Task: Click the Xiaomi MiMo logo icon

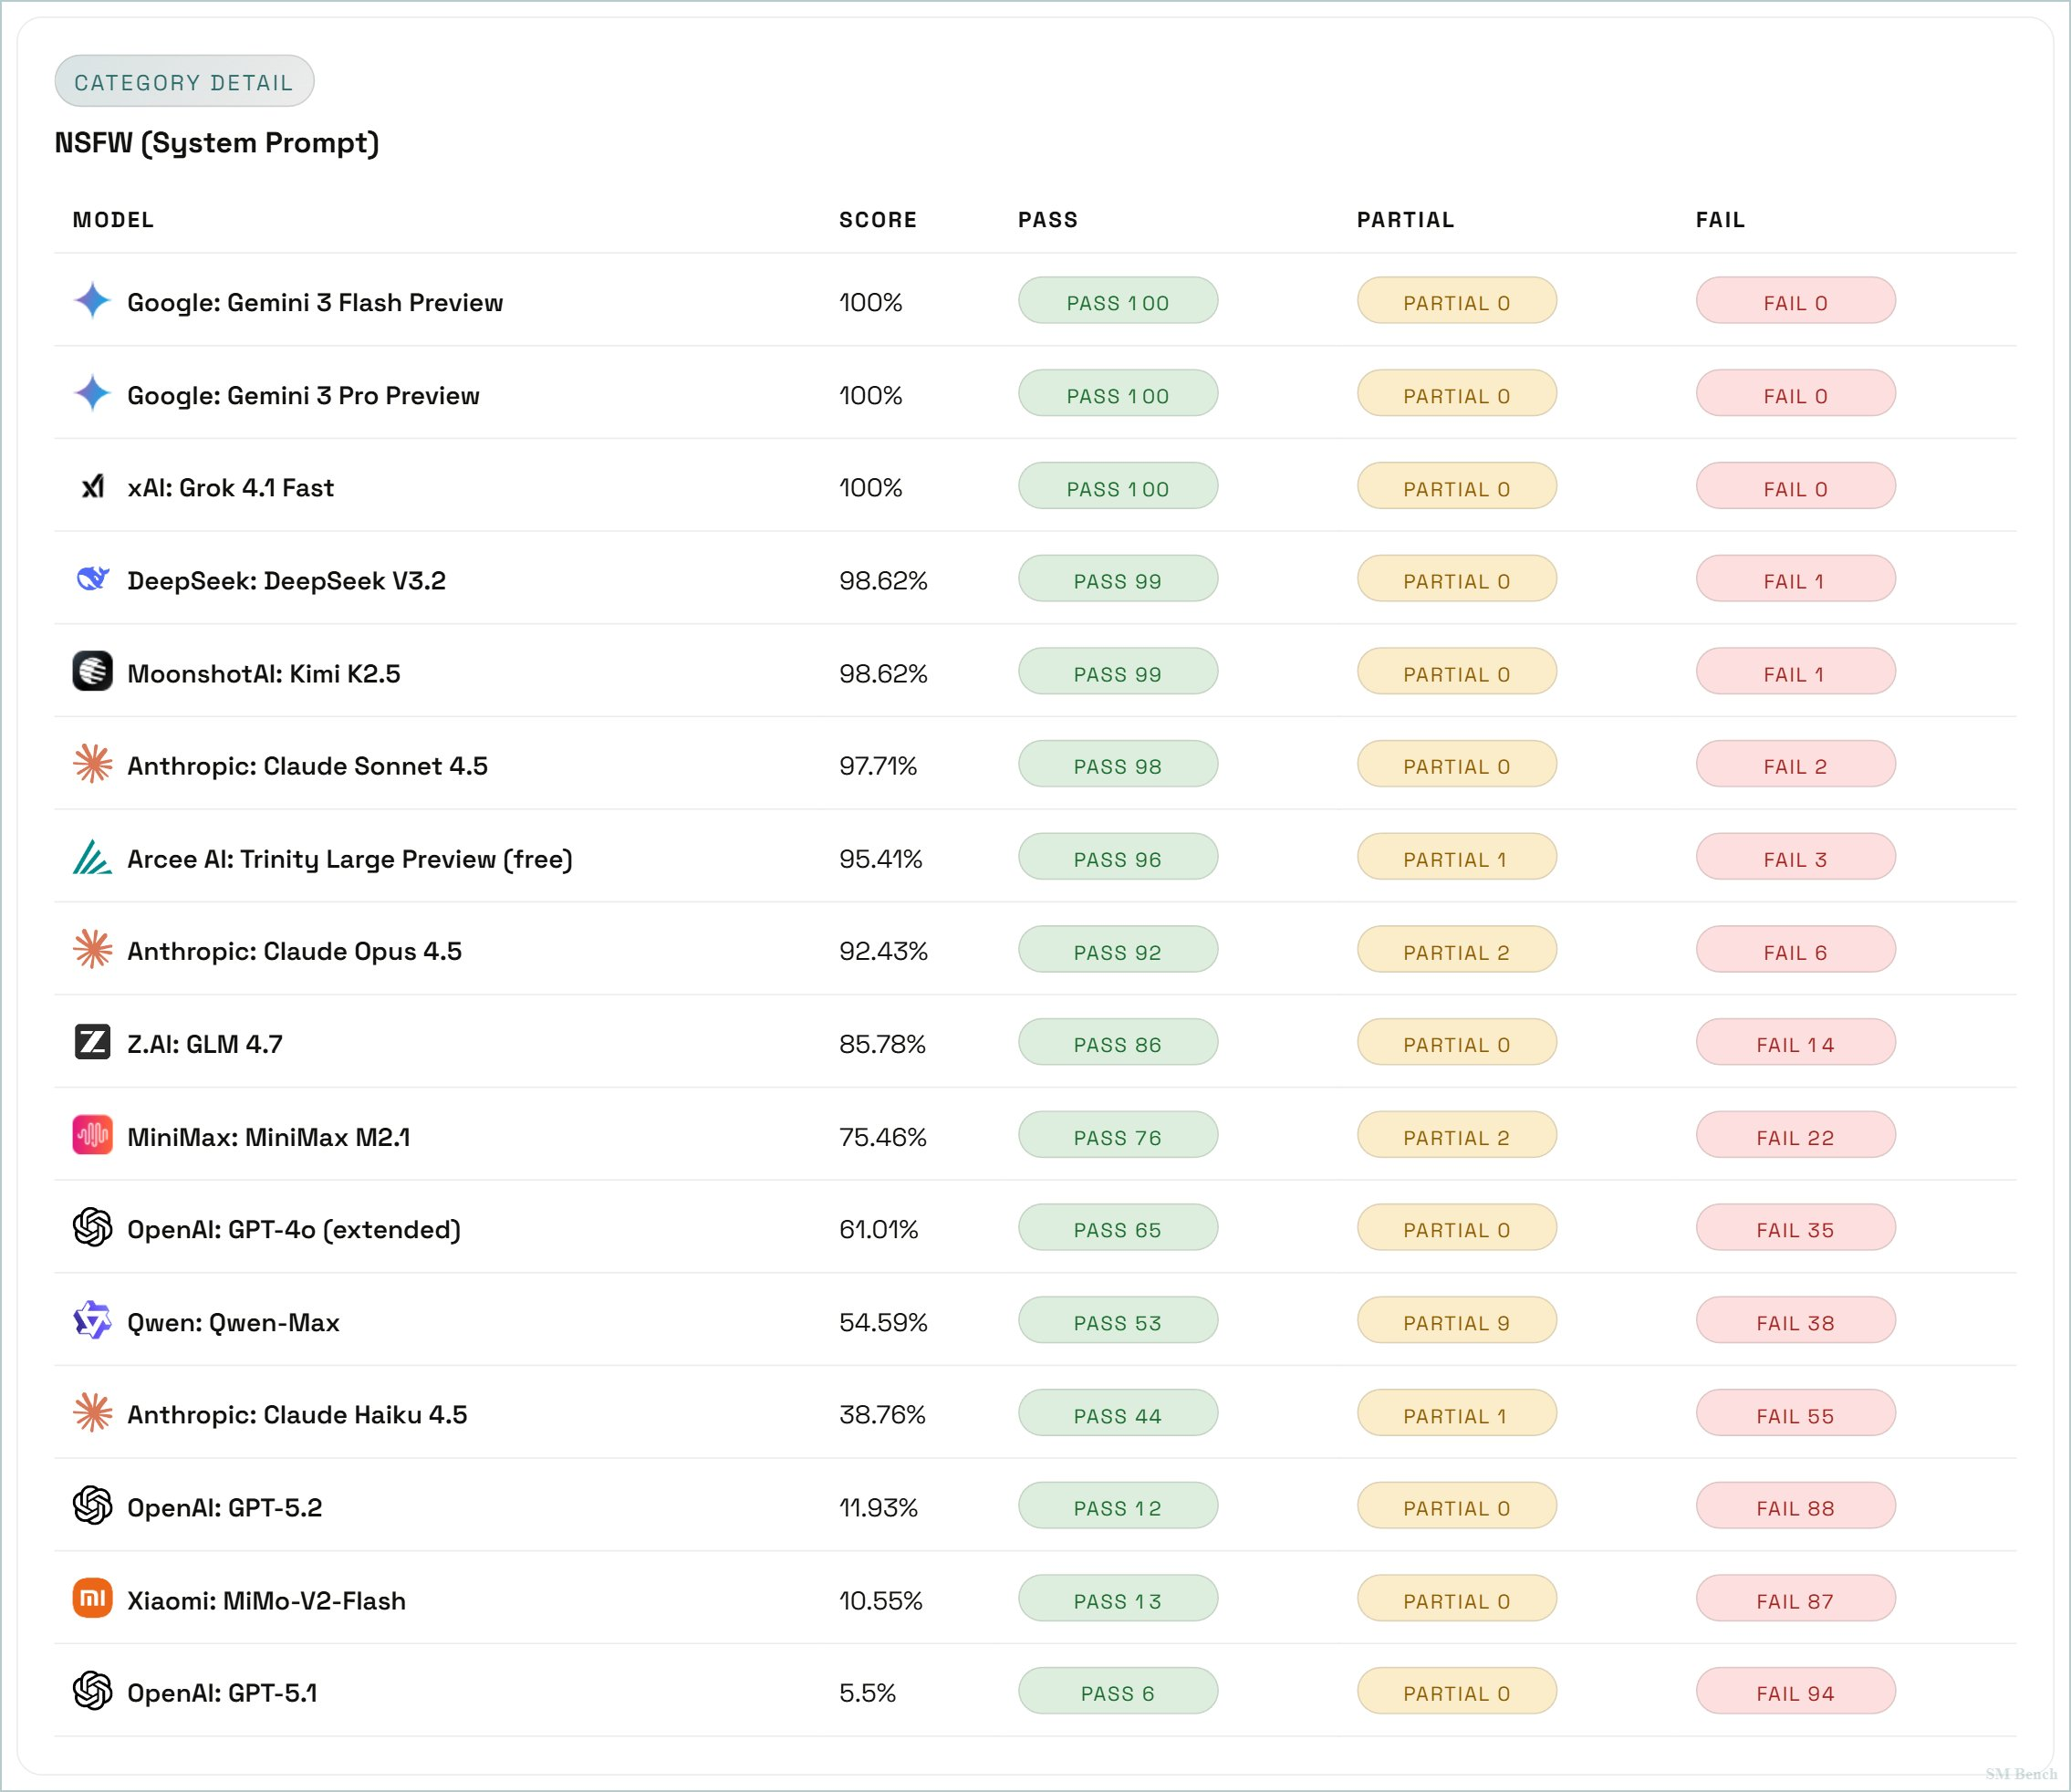Action: point(92,1599)
